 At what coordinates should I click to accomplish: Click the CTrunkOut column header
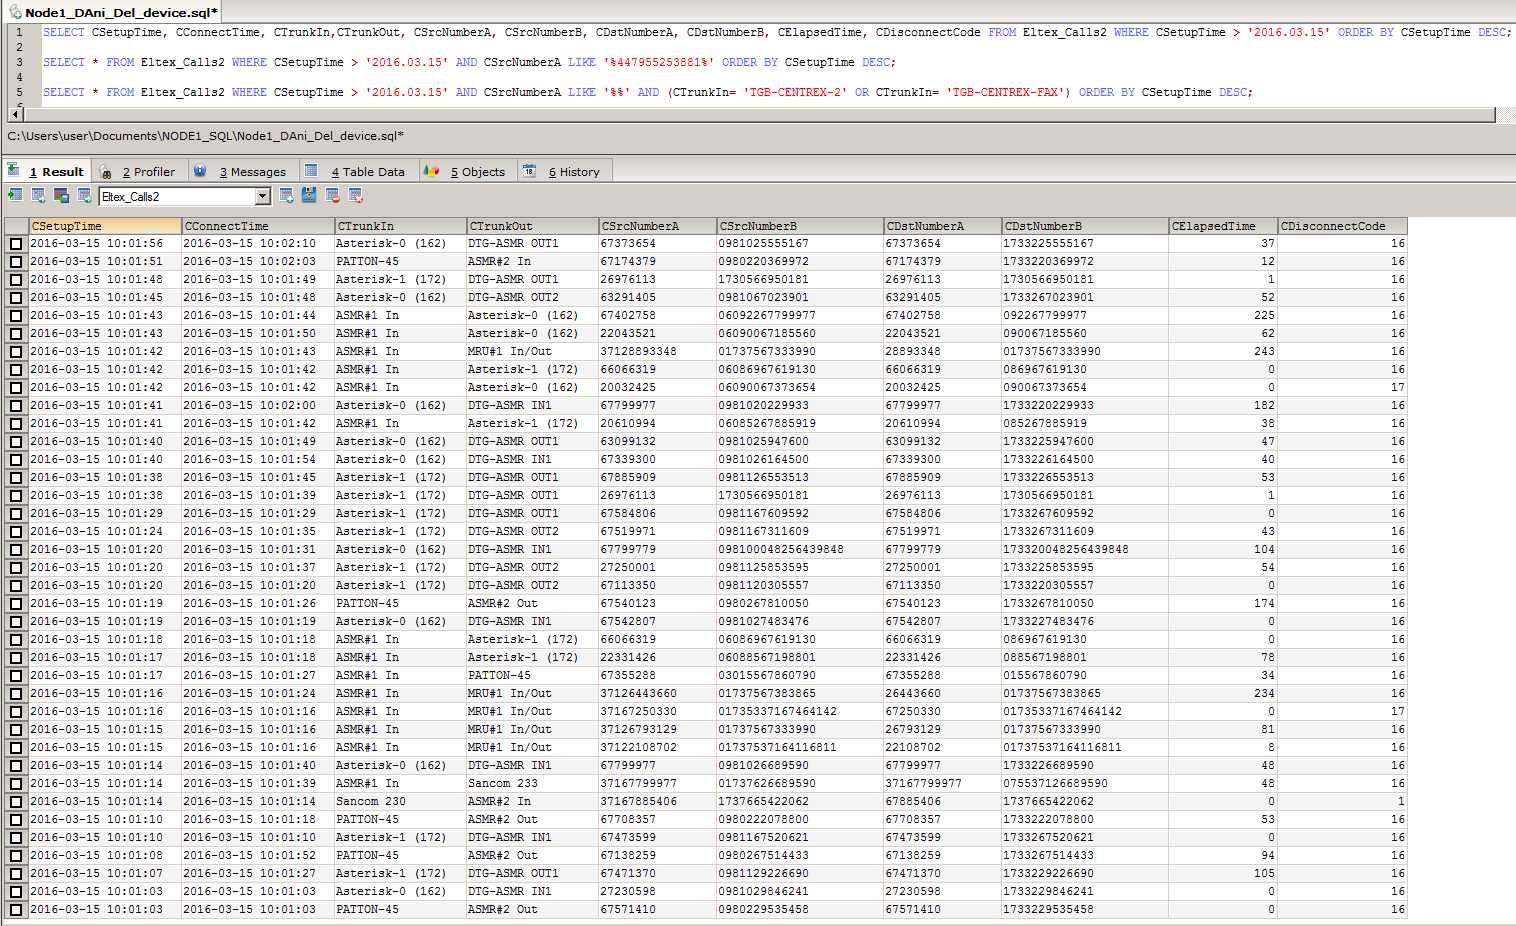[x=532, y=226]
